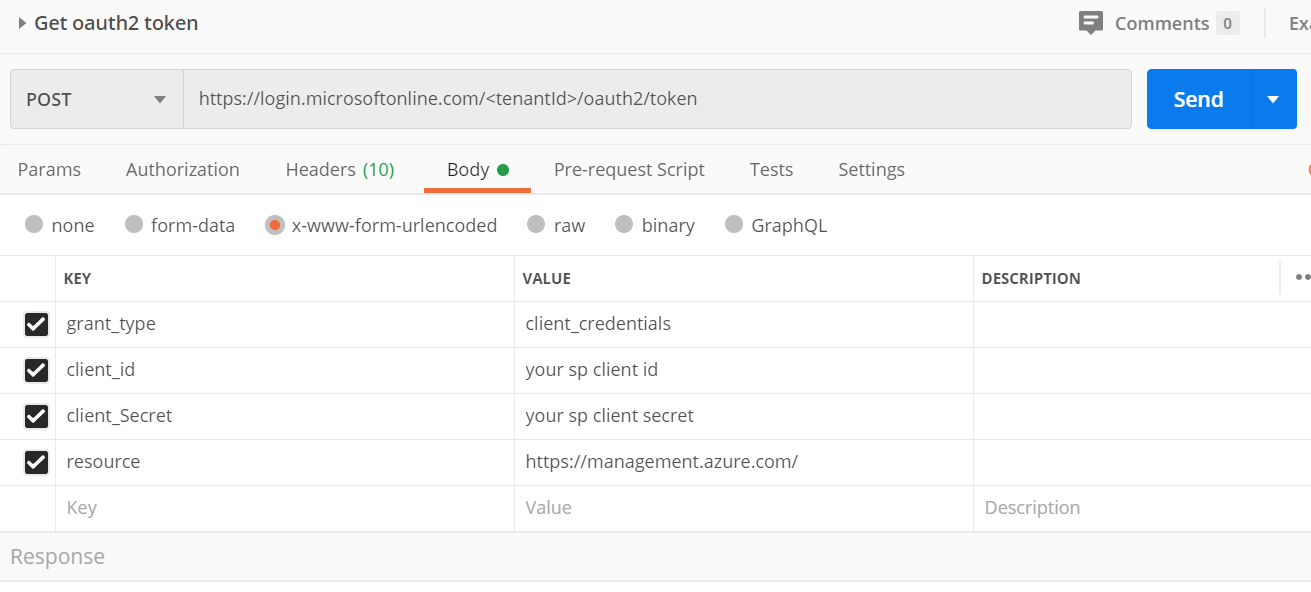Image resolution: width=1311 pixels, height=592 pixels.
Task: Switch to the Params tab
Action: pyautogui.click(x=49, y=170)
